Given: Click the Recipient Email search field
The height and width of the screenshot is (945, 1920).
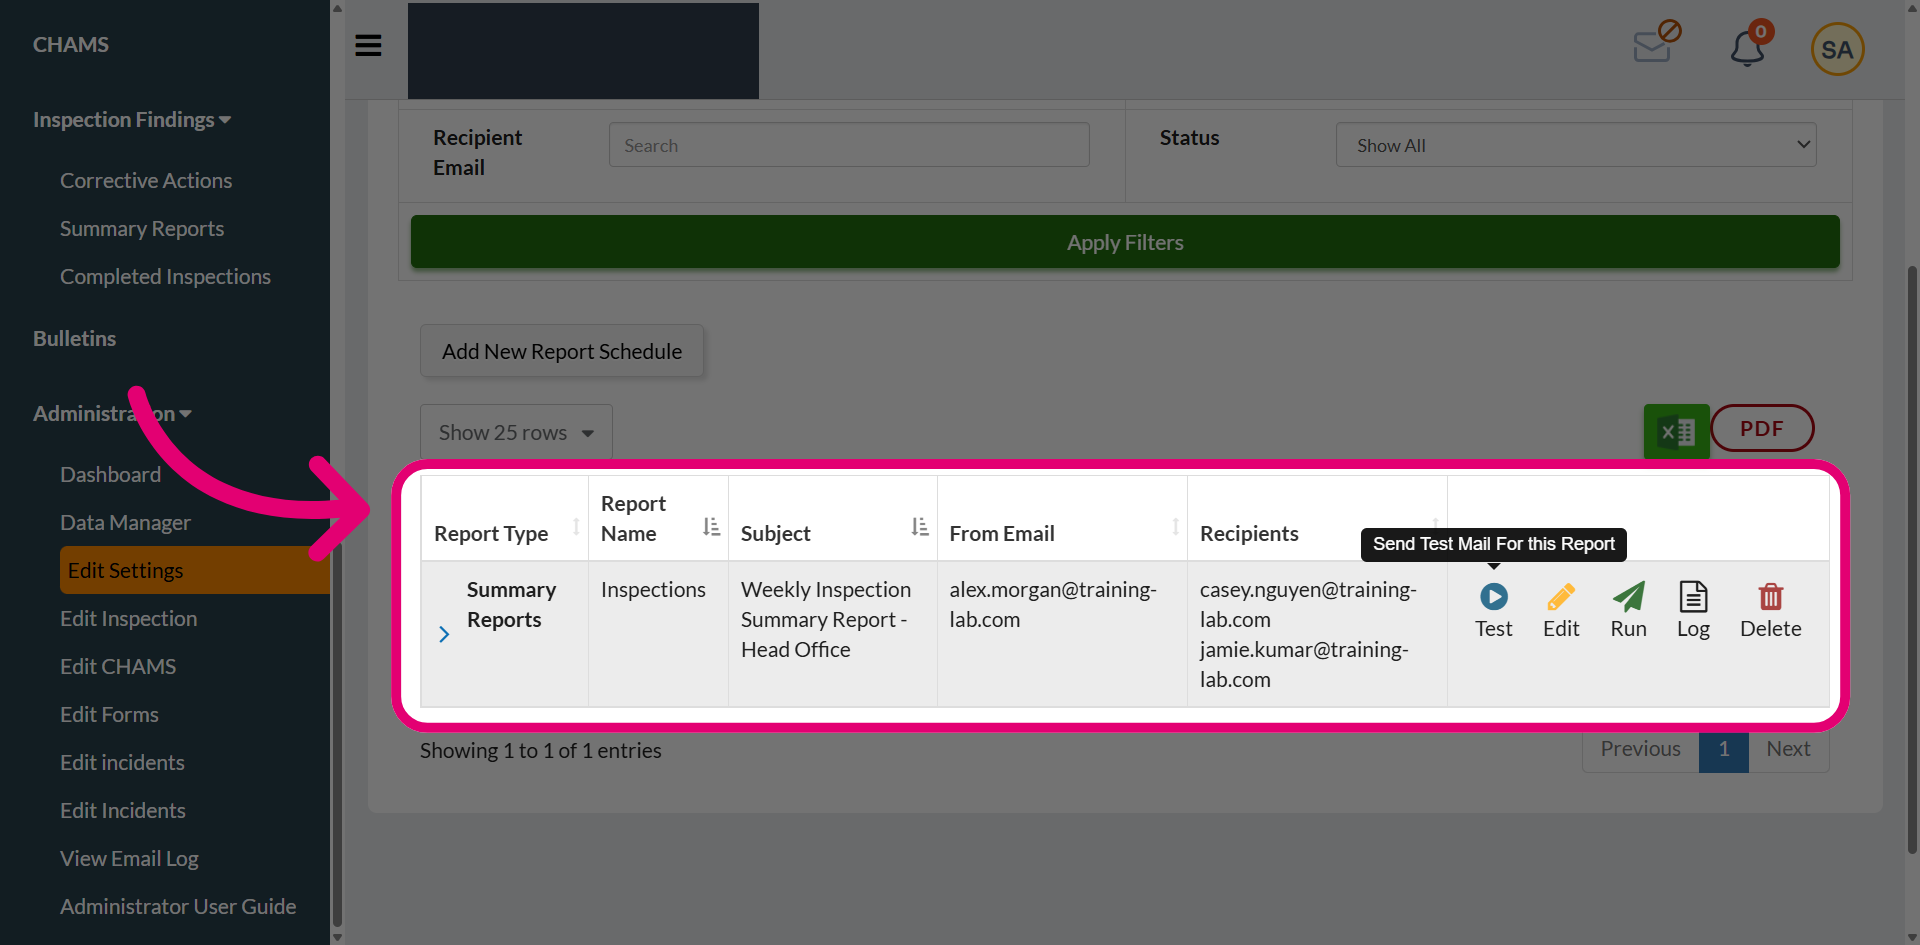Looking at the screenshot, I should 849,145.
